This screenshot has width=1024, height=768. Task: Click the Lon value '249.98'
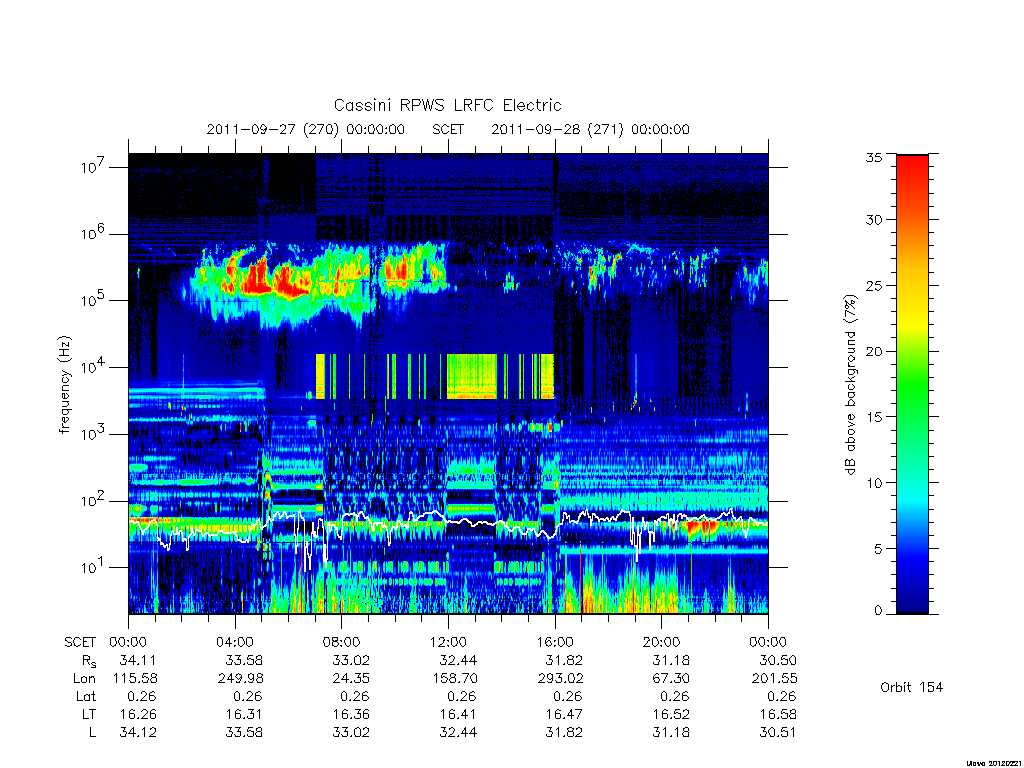[240, 679]
